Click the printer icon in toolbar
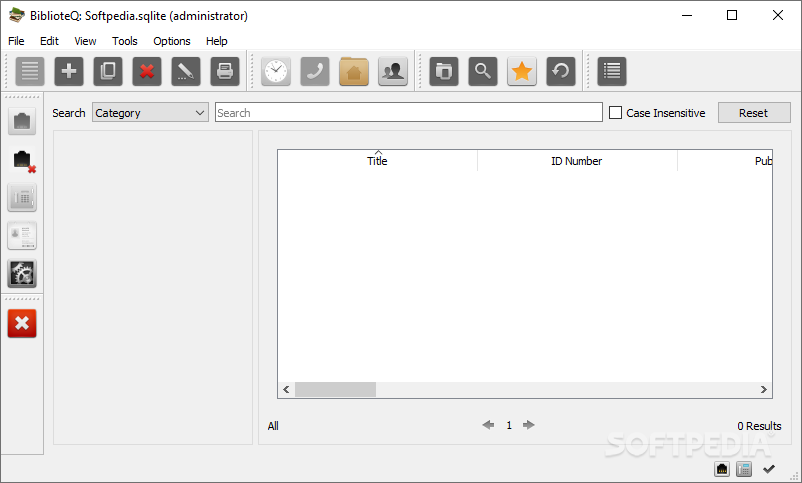 (x=225, y=71)
